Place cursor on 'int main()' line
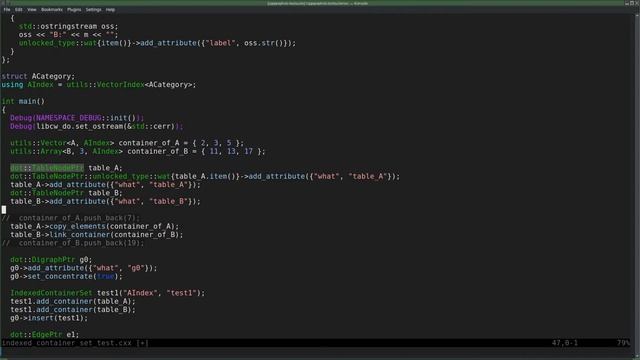The image size is (640, 360). tap(23, 101)
